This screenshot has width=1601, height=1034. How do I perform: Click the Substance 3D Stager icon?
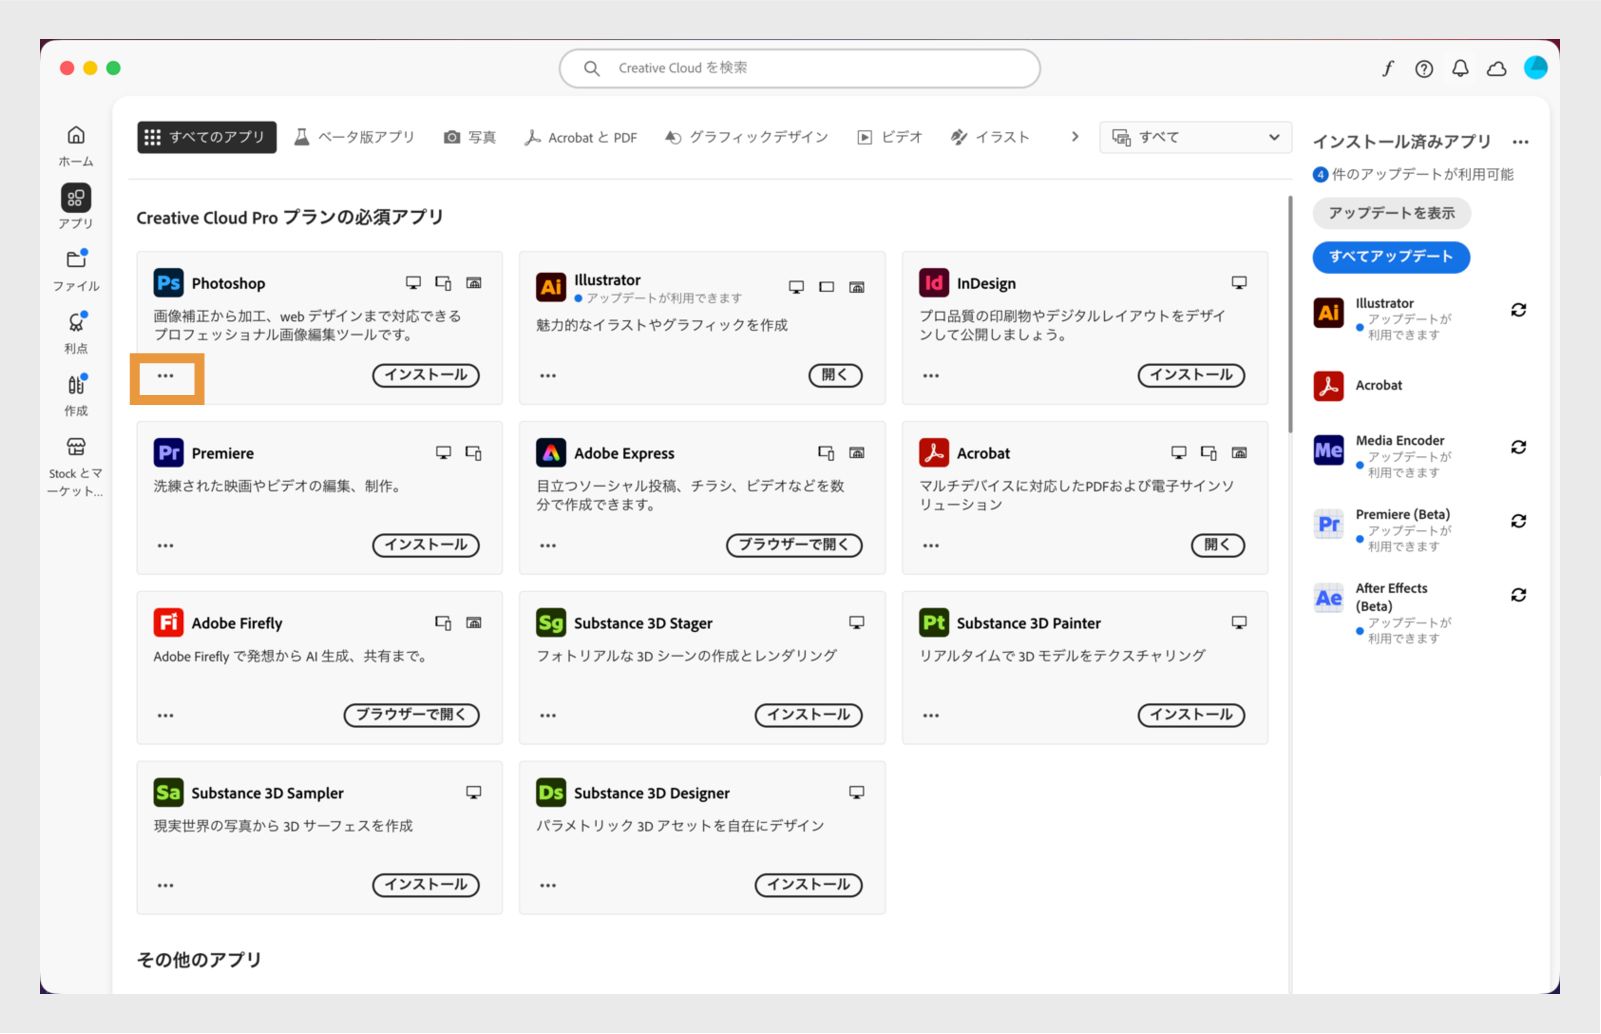coord(551,623)
